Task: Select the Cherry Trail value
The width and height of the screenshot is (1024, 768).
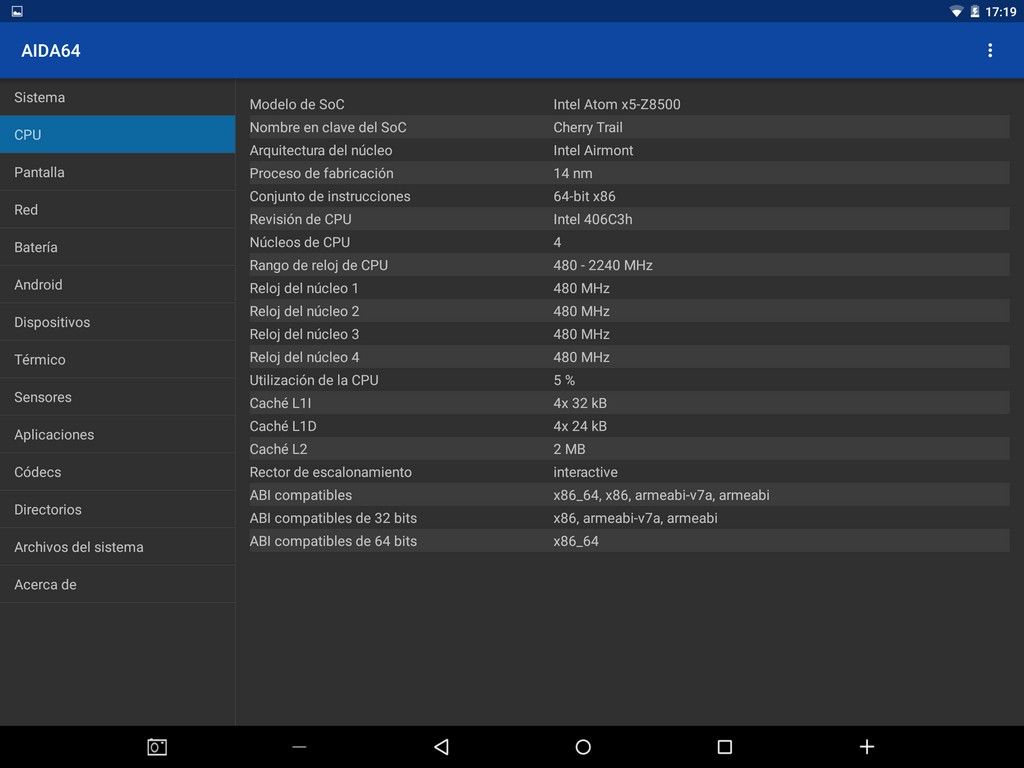Action: pos(588,127)
